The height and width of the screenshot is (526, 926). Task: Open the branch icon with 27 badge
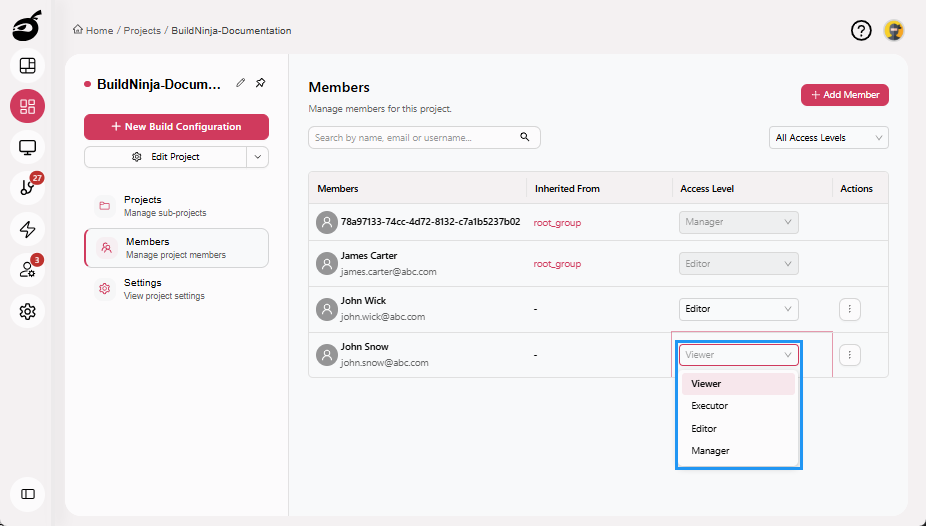pyautogui.click(x=27, y=188)
